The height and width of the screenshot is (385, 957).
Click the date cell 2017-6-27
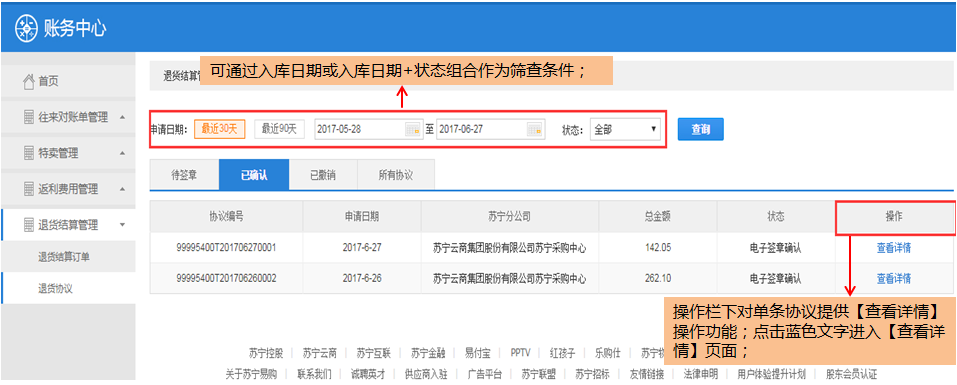pyautogui.click(x=361, y=248)
